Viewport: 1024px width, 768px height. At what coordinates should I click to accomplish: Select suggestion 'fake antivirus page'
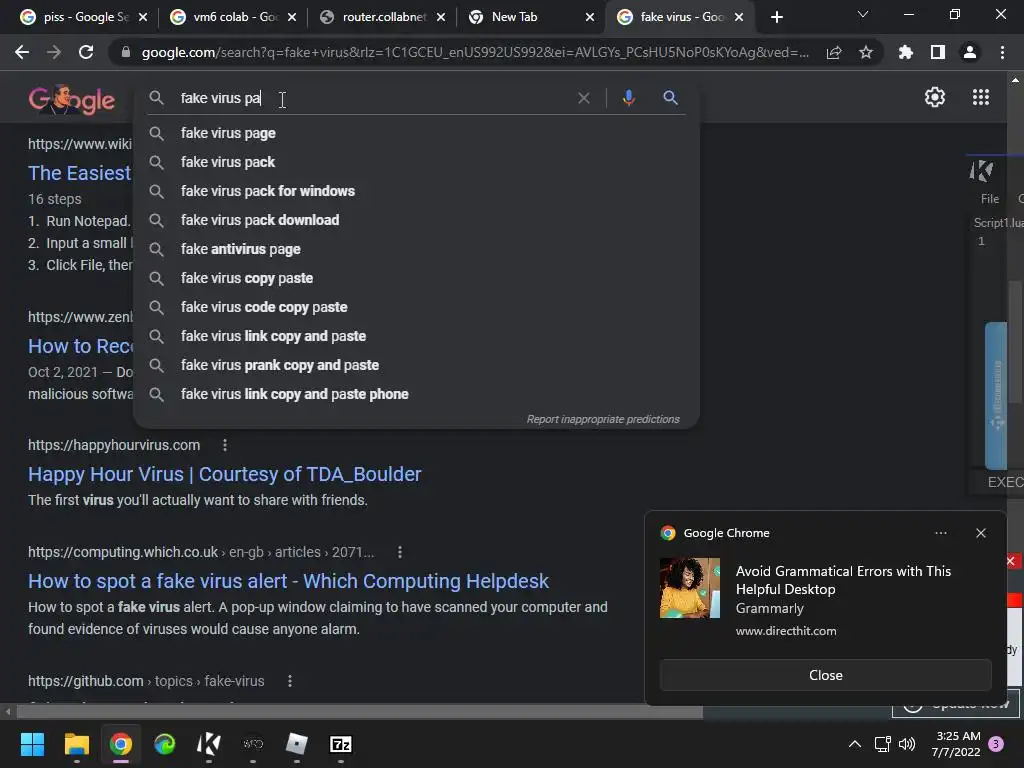pyautogui.click(x=417, y=249)
